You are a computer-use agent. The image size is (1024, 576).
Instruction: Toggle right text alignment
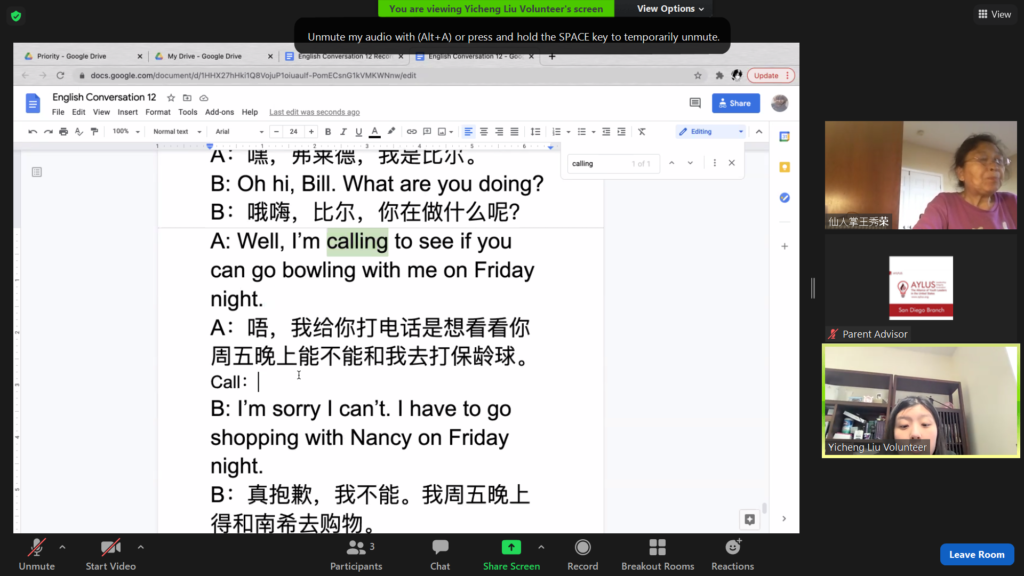click(x=500, y=132)
